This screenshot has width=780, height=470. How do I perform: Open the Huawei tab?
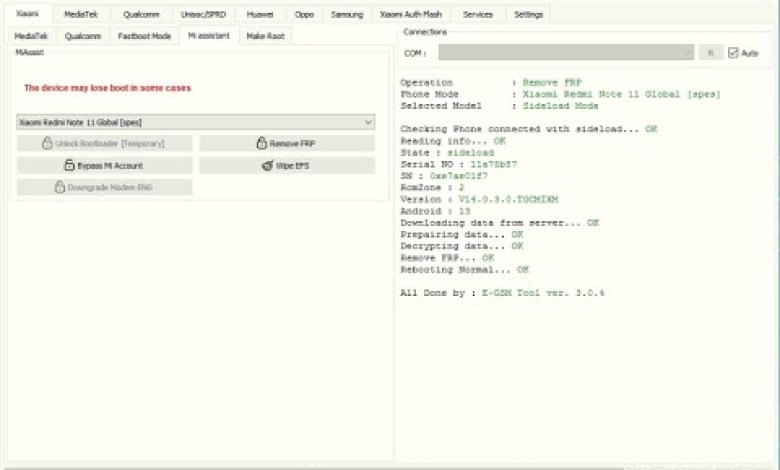(260, 14)
